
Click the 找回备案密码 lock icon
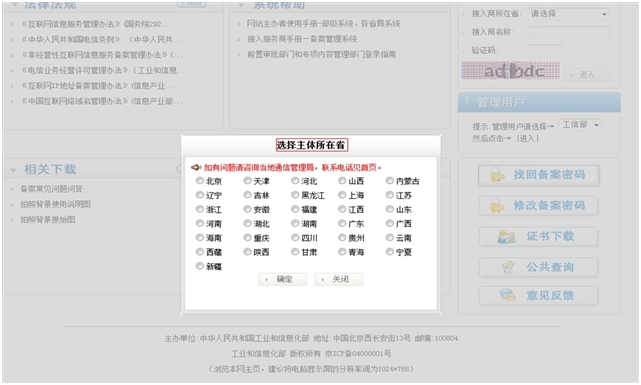[x=497, y=175]
